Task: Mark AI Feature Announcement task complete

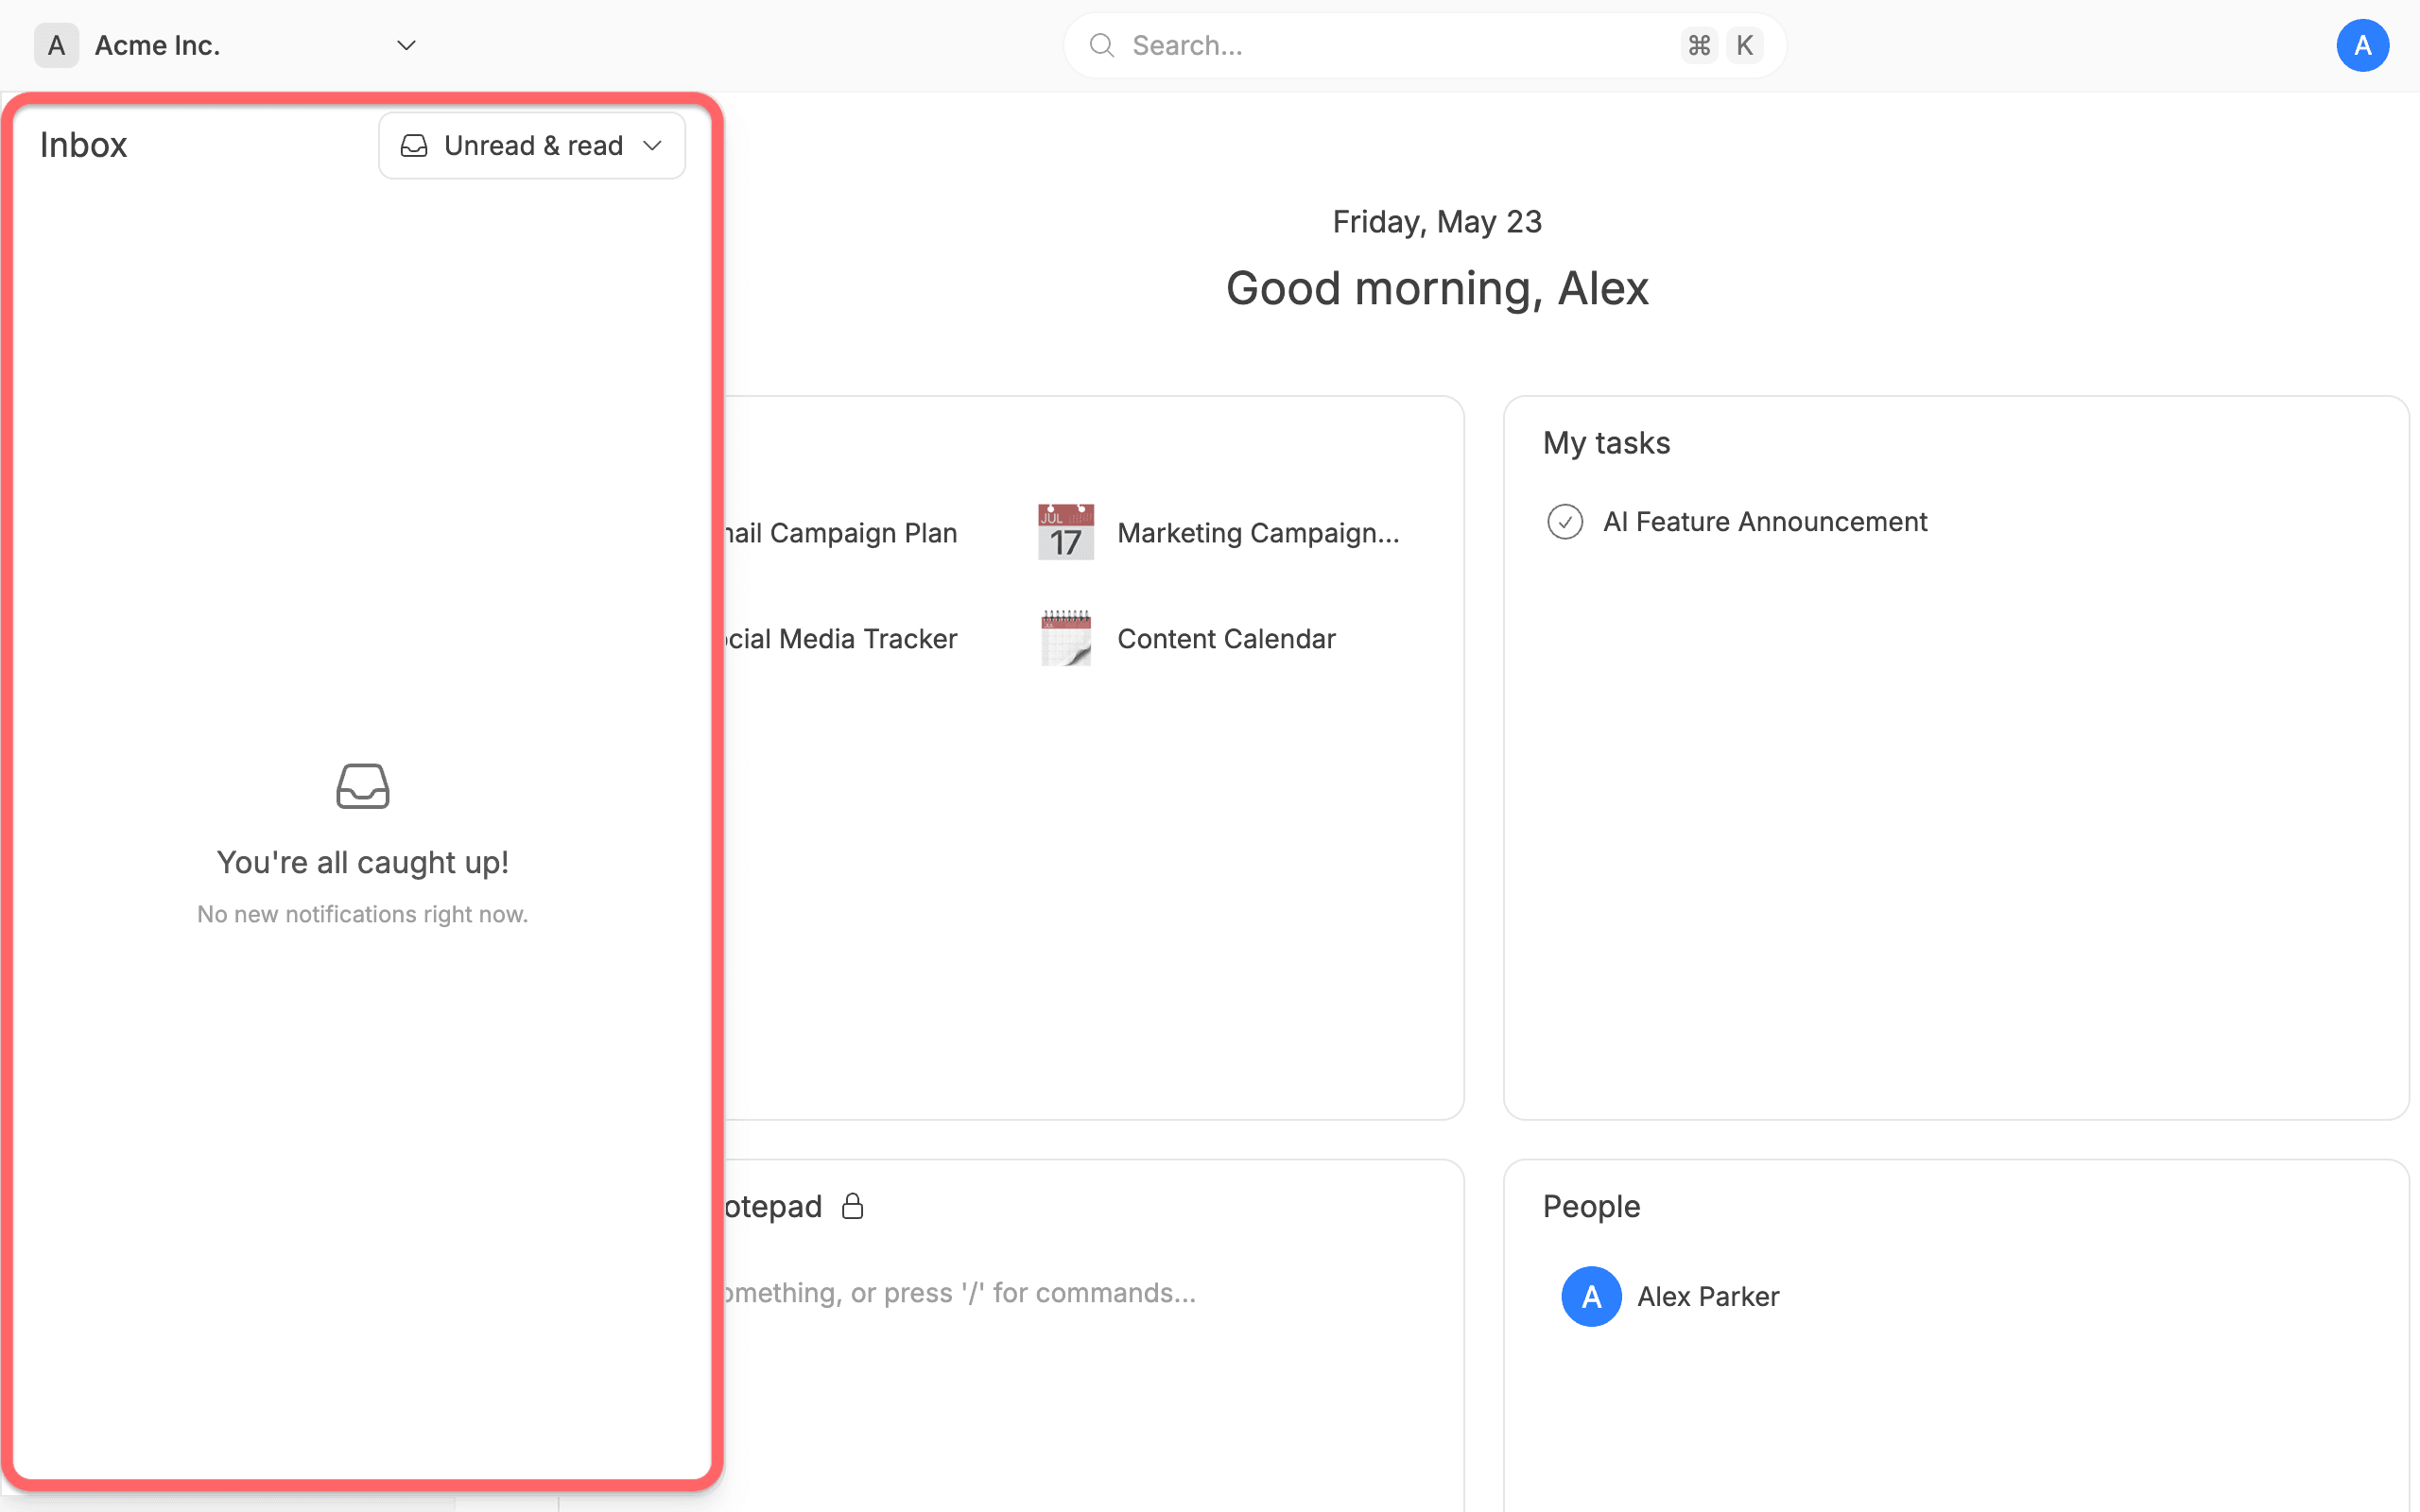Action: [1565, 522]
